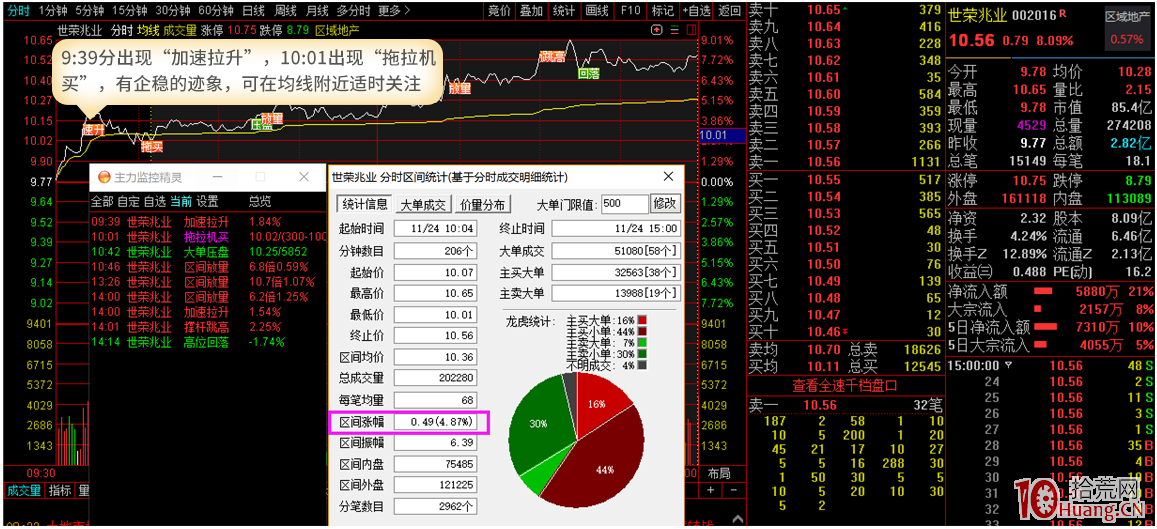Open the 周线 weekly chart
Image resolution: width=1157 pixels, height=529 pixels.
coord(285,10)
